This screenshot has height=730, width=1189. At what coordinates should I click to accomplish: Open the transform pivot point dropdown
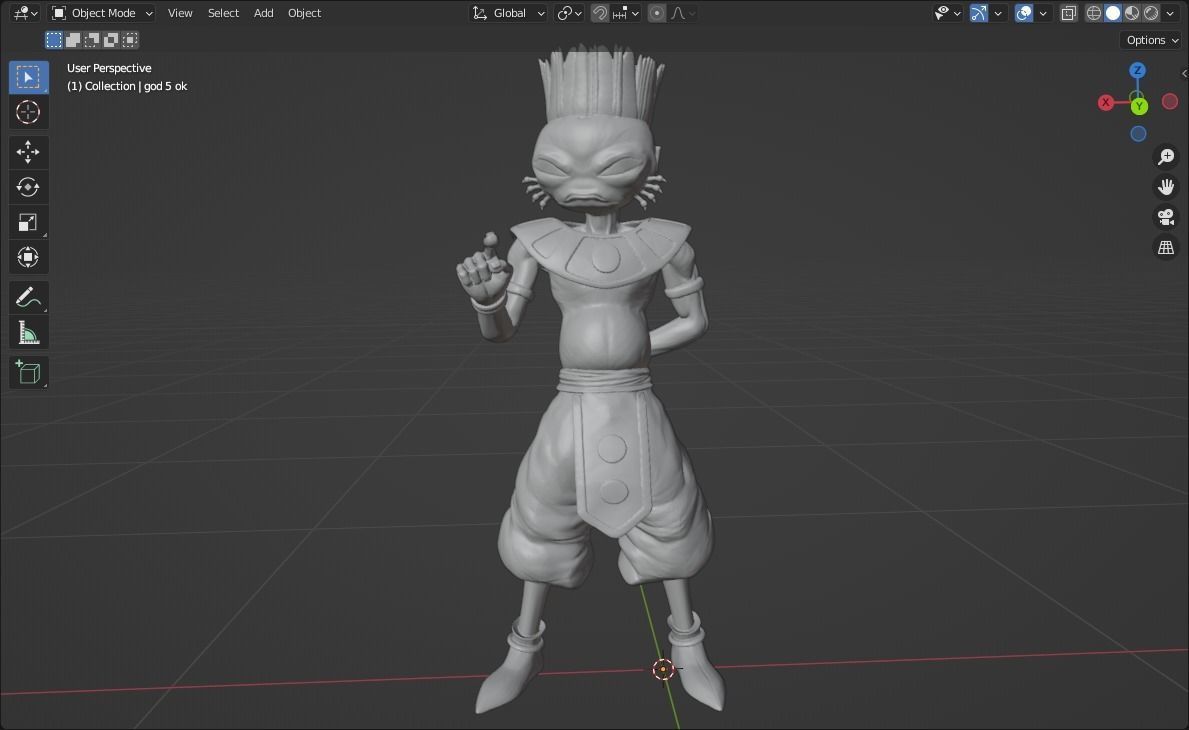(x=569, y=13)
